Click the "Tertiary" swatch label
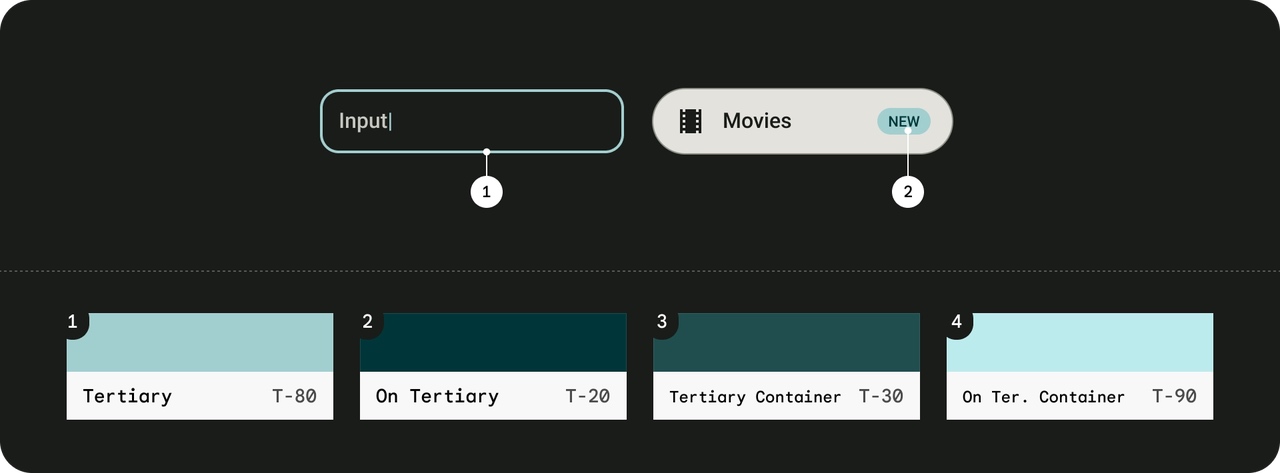 pyautogui.click(x=127, y=396)
